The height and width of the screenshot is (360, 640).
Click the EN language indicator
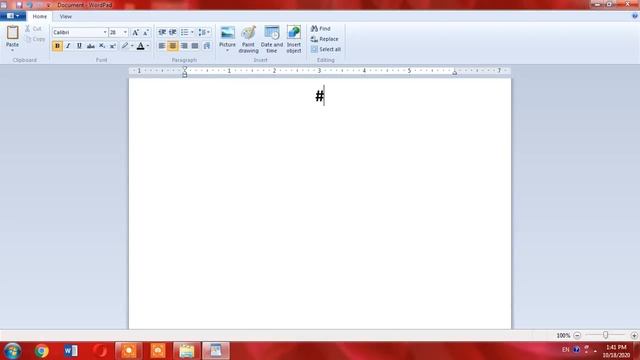pyautogui.click(x=565, y=350)
